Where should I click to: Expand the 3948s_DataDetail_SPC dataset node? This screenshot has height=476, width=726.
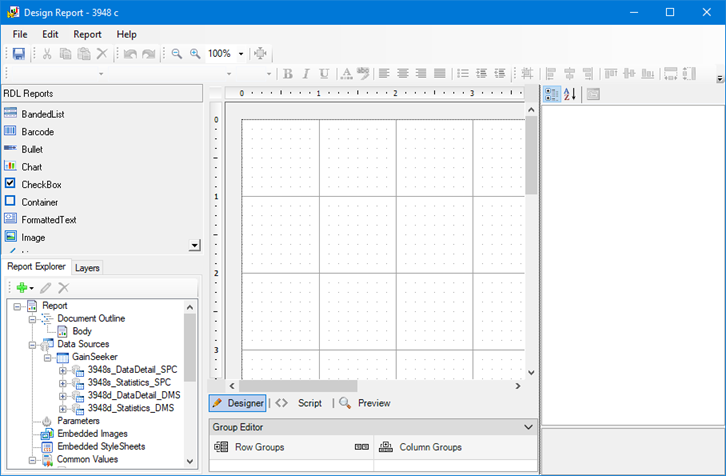click(x=63, y=370)
